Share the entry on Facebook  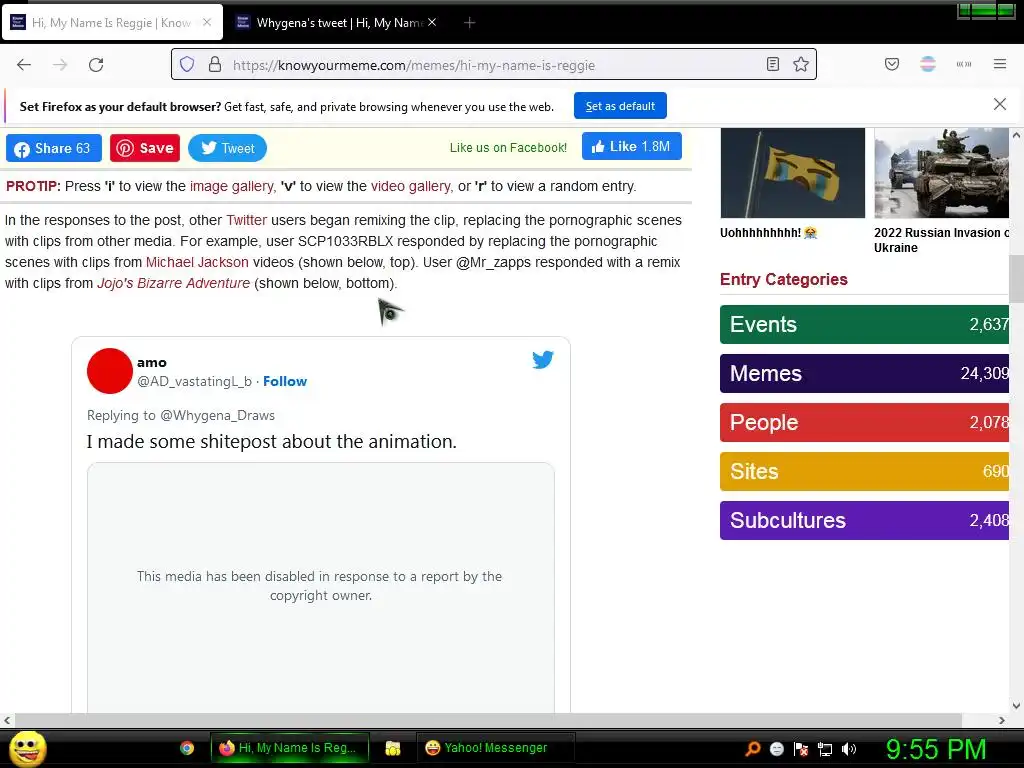[x=54, y=148]
